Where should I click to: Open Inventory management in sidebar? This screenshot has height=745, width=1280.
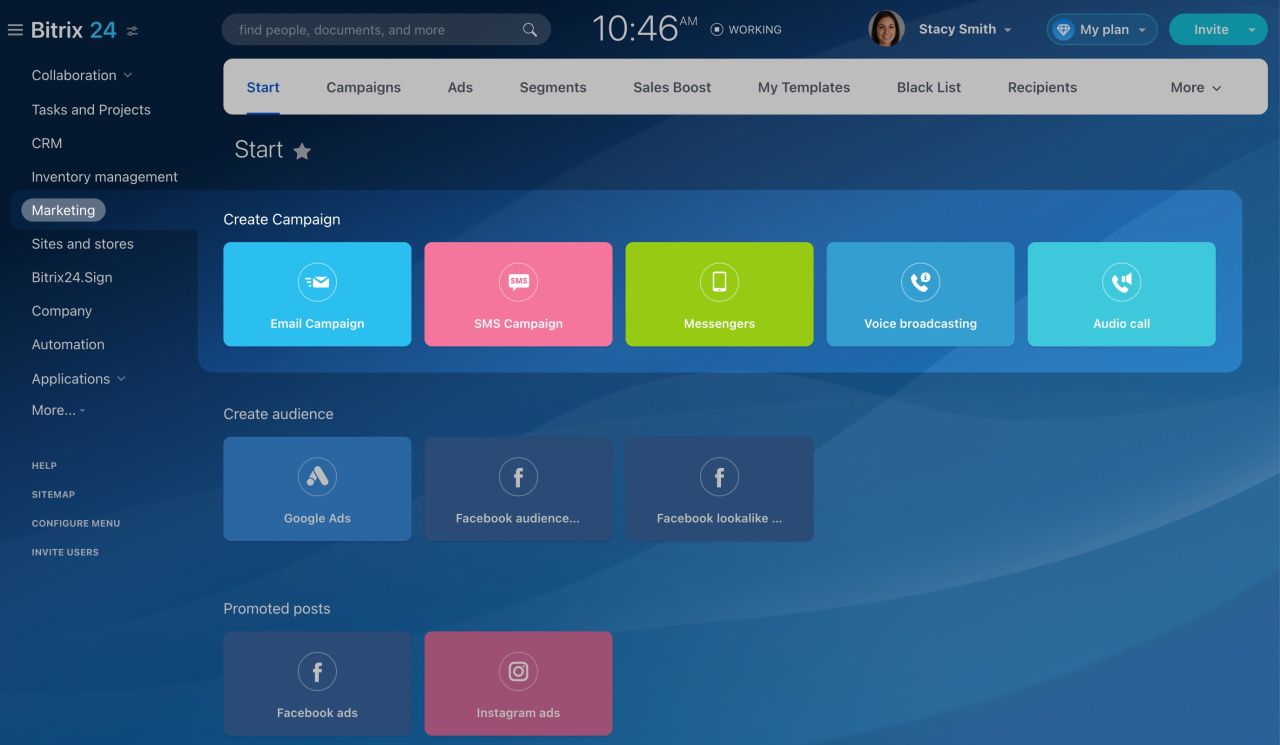pos(105,177)
